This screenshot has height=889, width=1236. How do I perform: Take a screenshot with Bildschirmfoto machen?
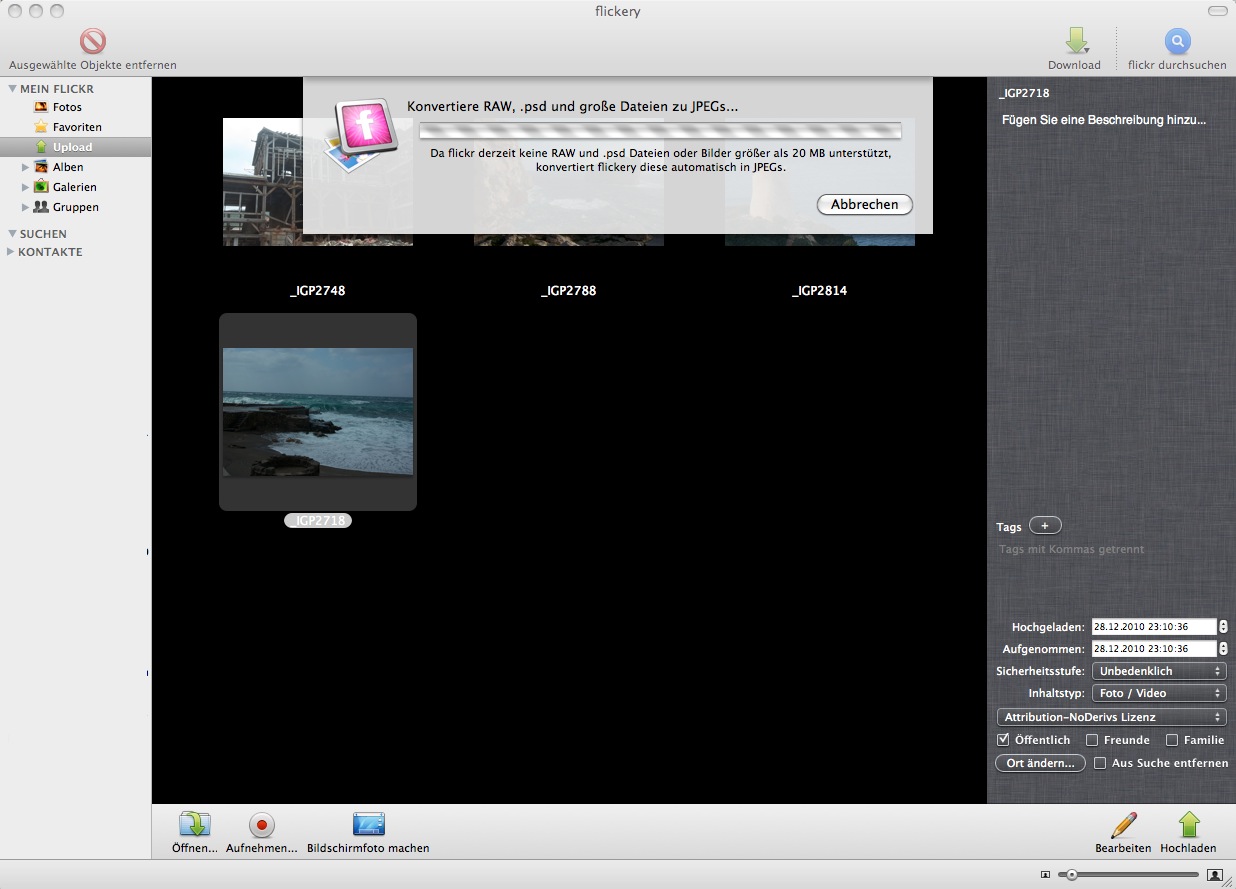click(x=368, y=825)
